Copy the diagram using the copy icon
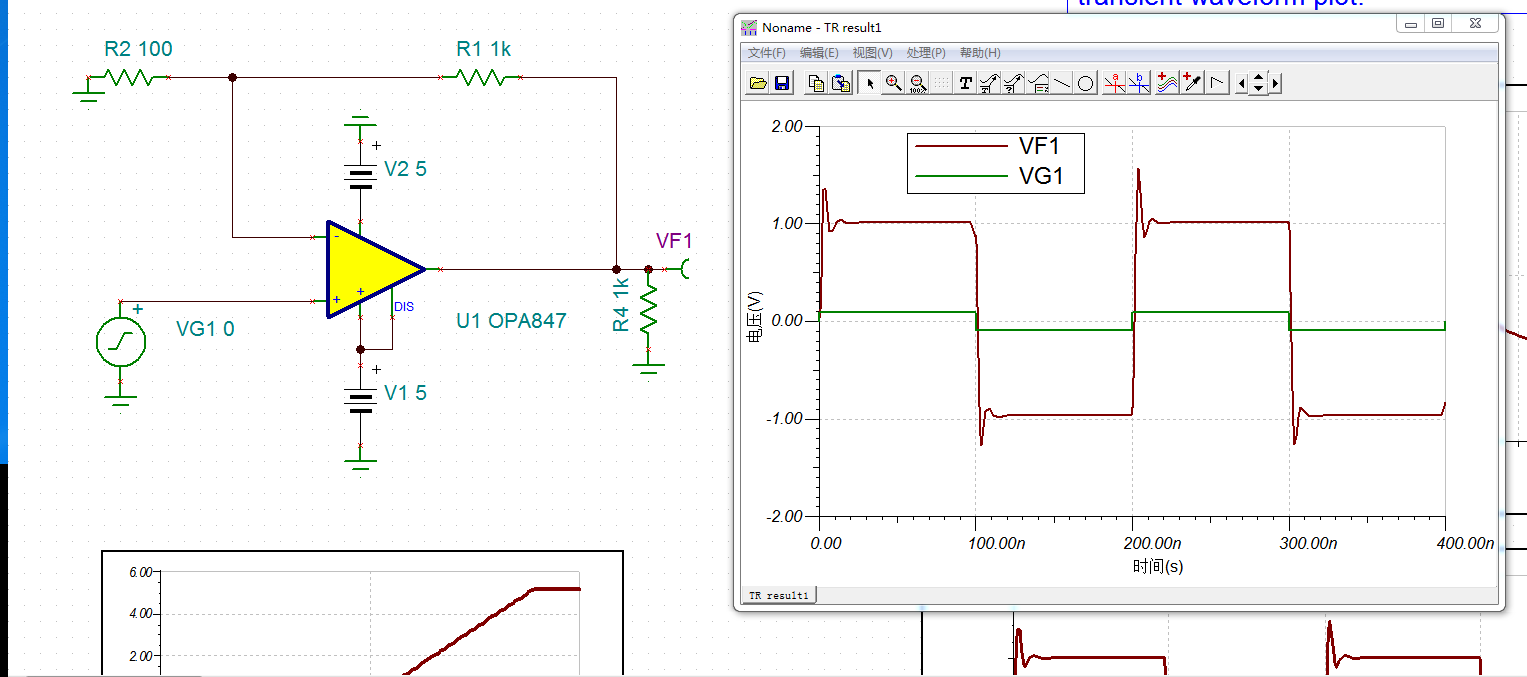 [x=817, y=83]
